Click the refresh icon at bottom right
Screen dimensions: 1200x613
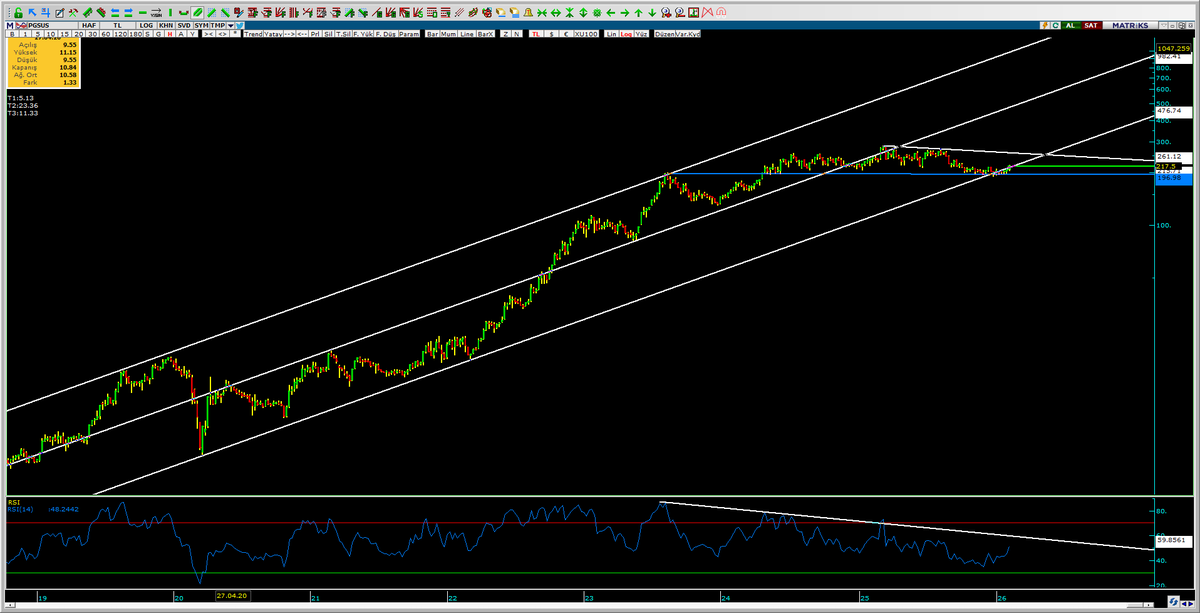(x=1173, y=602)
